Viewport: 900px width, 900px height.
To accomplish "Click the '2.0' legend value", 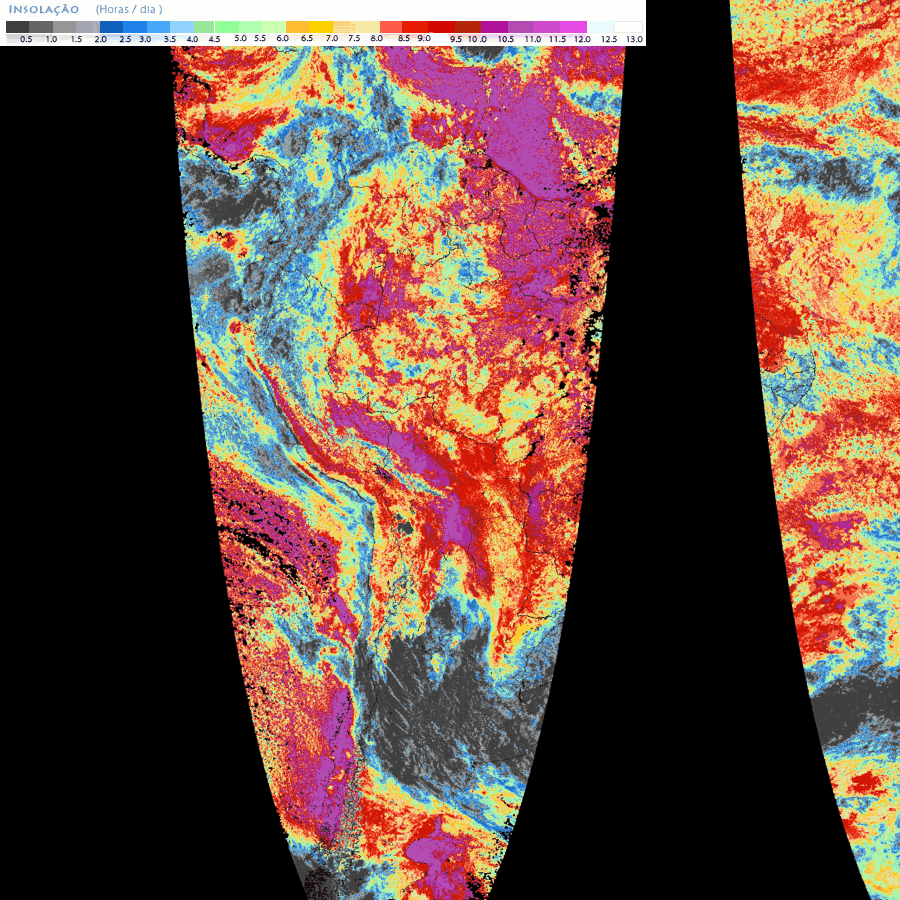I will point(100,39).
